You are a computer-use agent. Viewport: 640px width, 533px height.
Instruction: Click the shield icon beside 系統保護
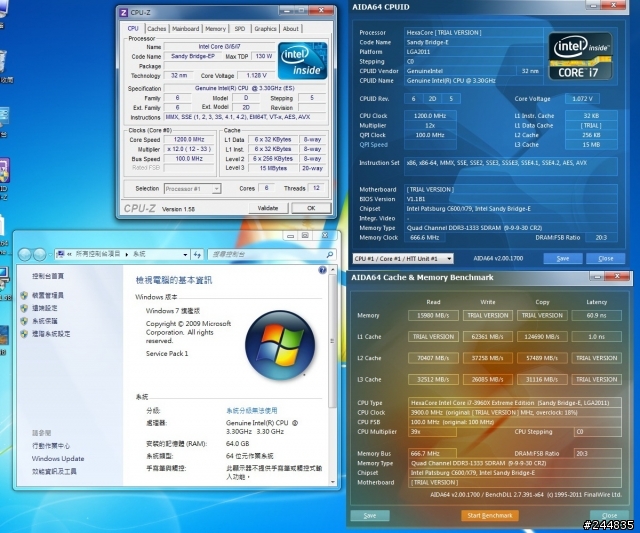[x=24, y=321]
